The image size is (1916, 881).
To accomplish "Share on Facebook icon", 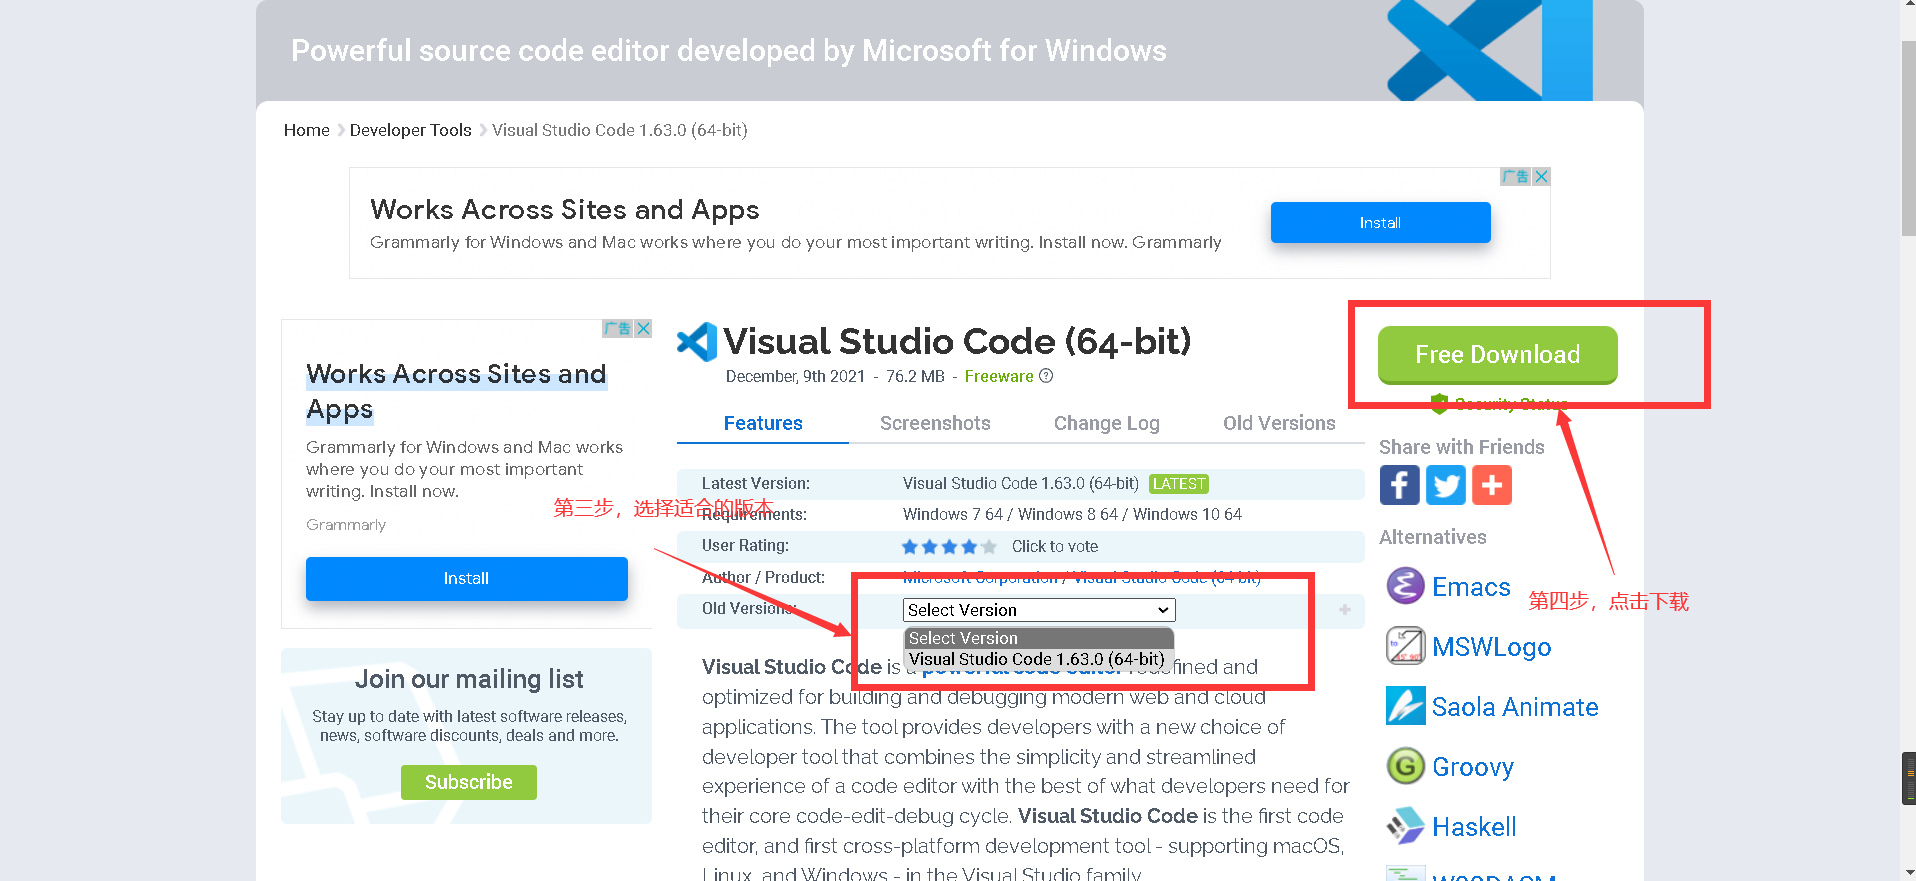I will click(1399, 485).
